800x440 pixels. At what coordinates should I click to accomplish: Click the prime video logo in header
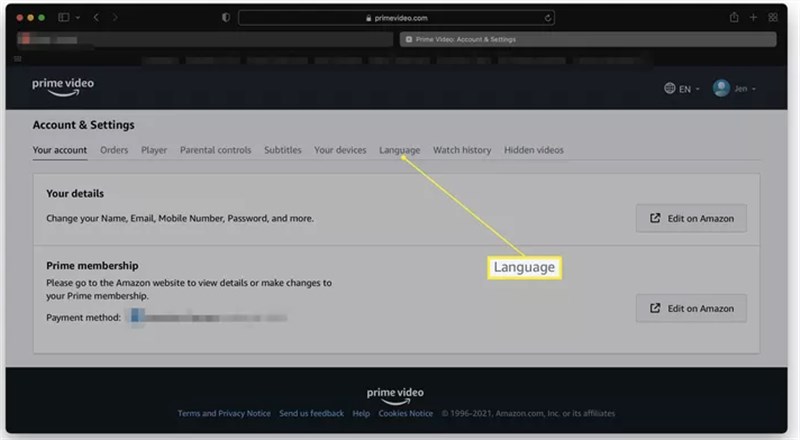click(x=63, y=87)
